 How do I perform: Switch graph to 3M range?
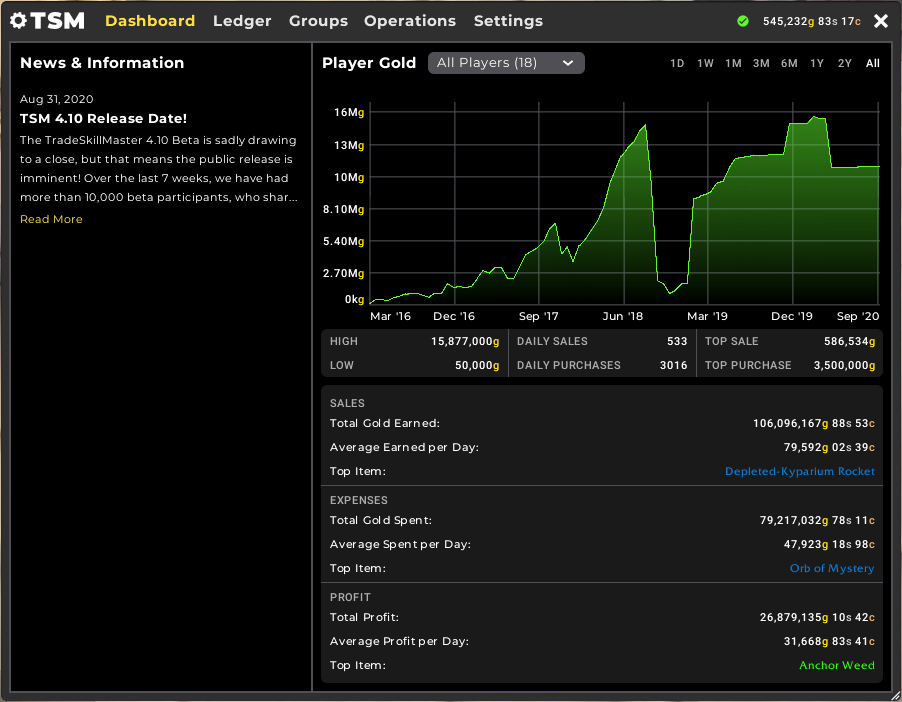tap(761, 64)
